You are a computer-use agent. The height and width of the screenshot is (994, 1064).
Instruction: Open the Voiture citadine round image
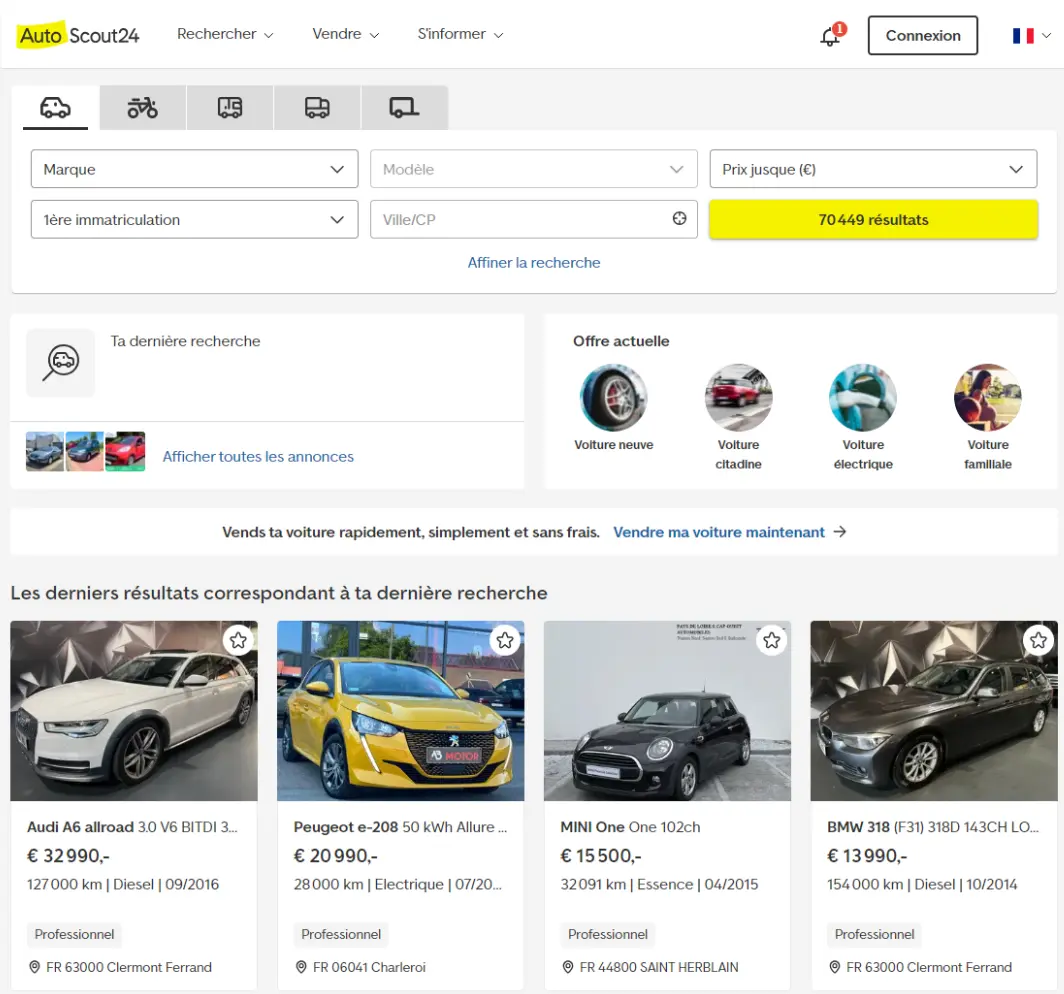[738, 398]
